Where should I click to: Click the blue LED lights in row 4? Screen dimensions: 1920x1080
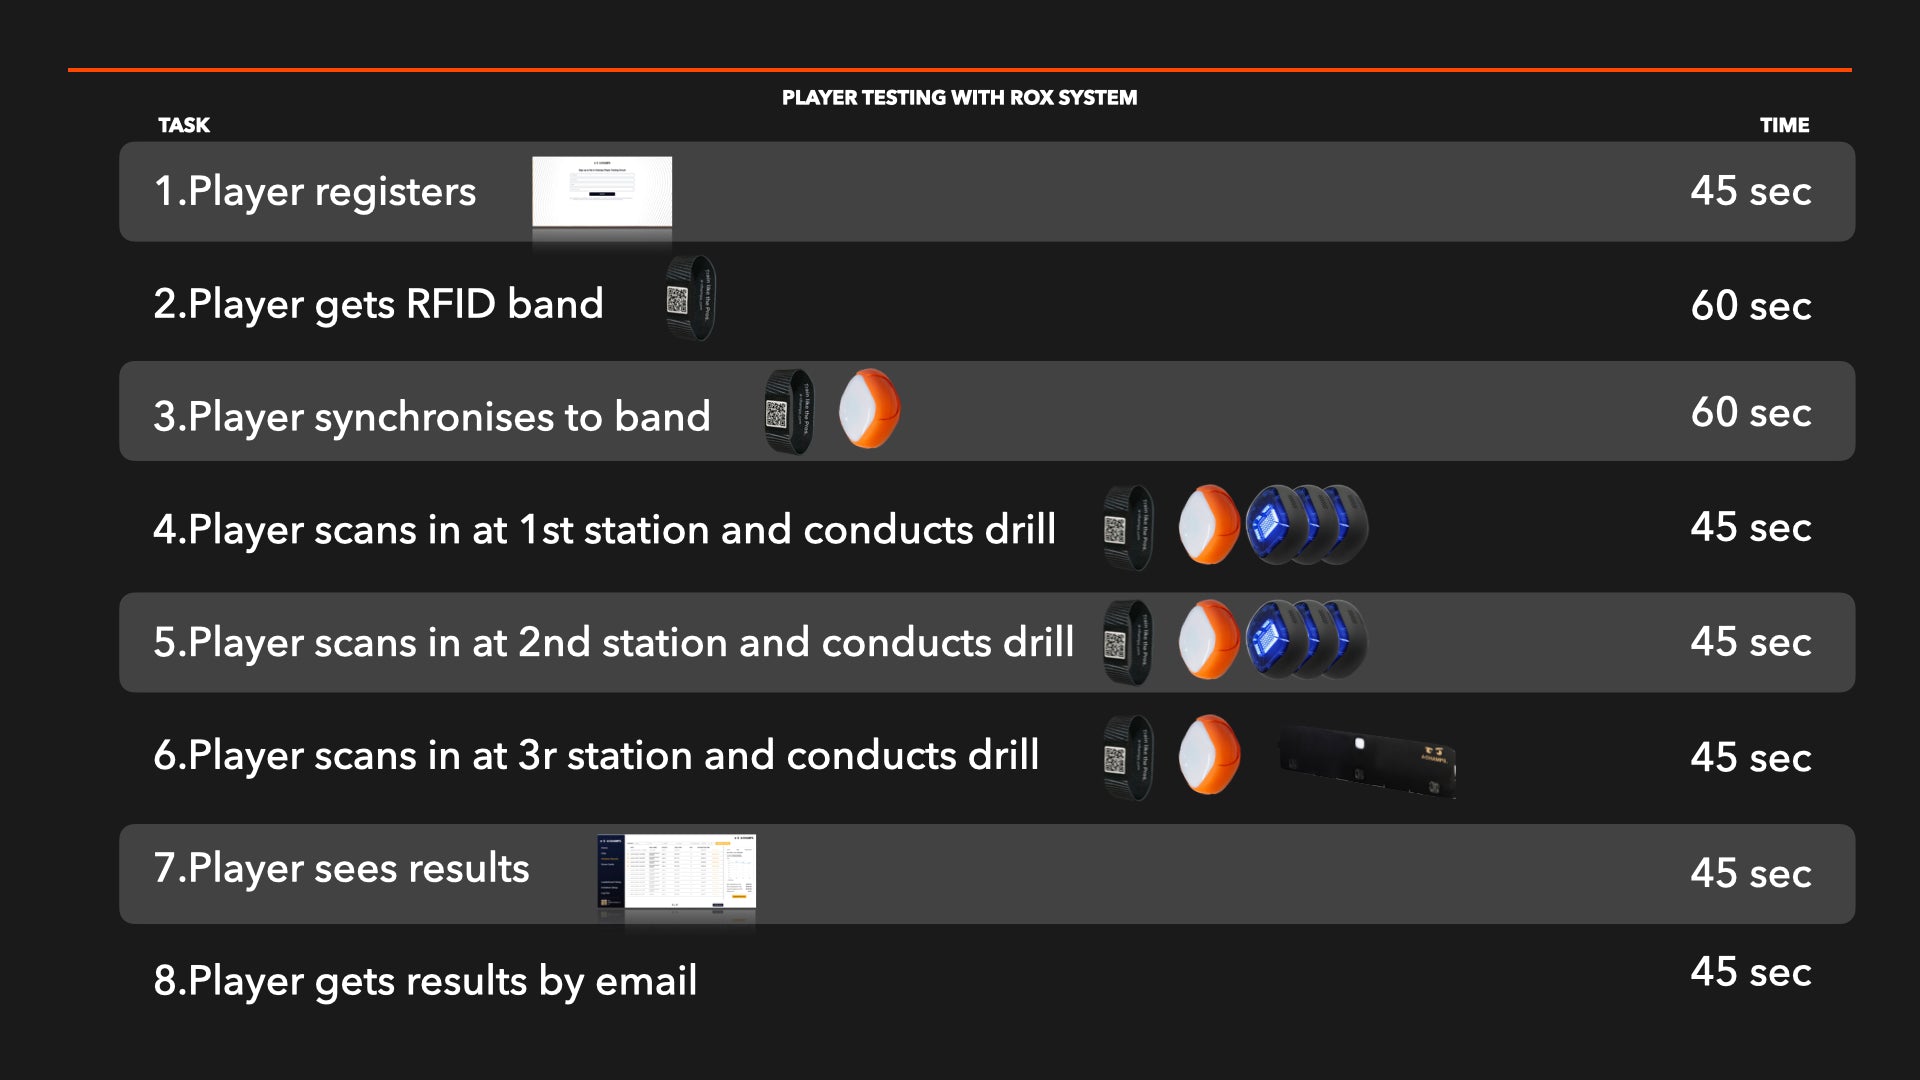[1306, 525]
